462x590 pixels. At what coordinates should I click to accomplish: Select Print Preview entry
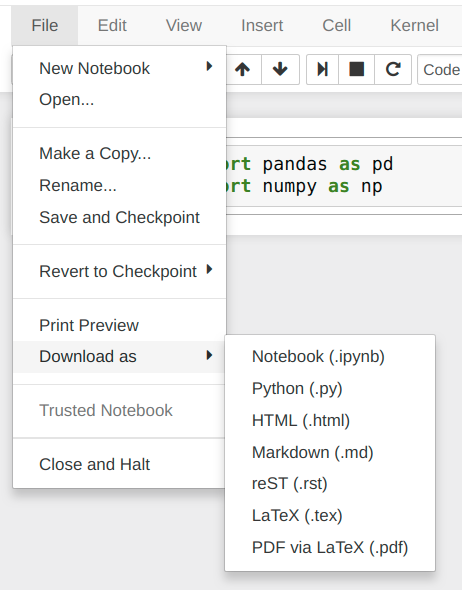120,325
